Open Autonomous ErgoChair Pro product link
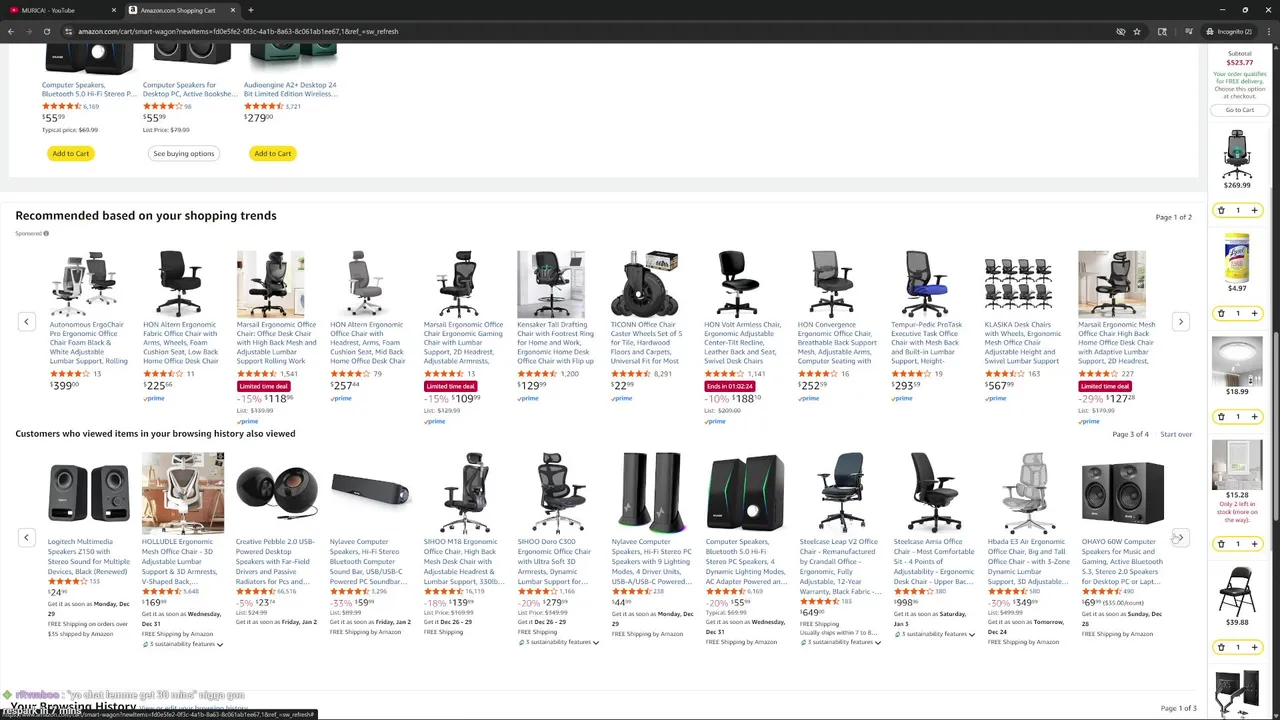1280x720 pixels. point(89,342)
